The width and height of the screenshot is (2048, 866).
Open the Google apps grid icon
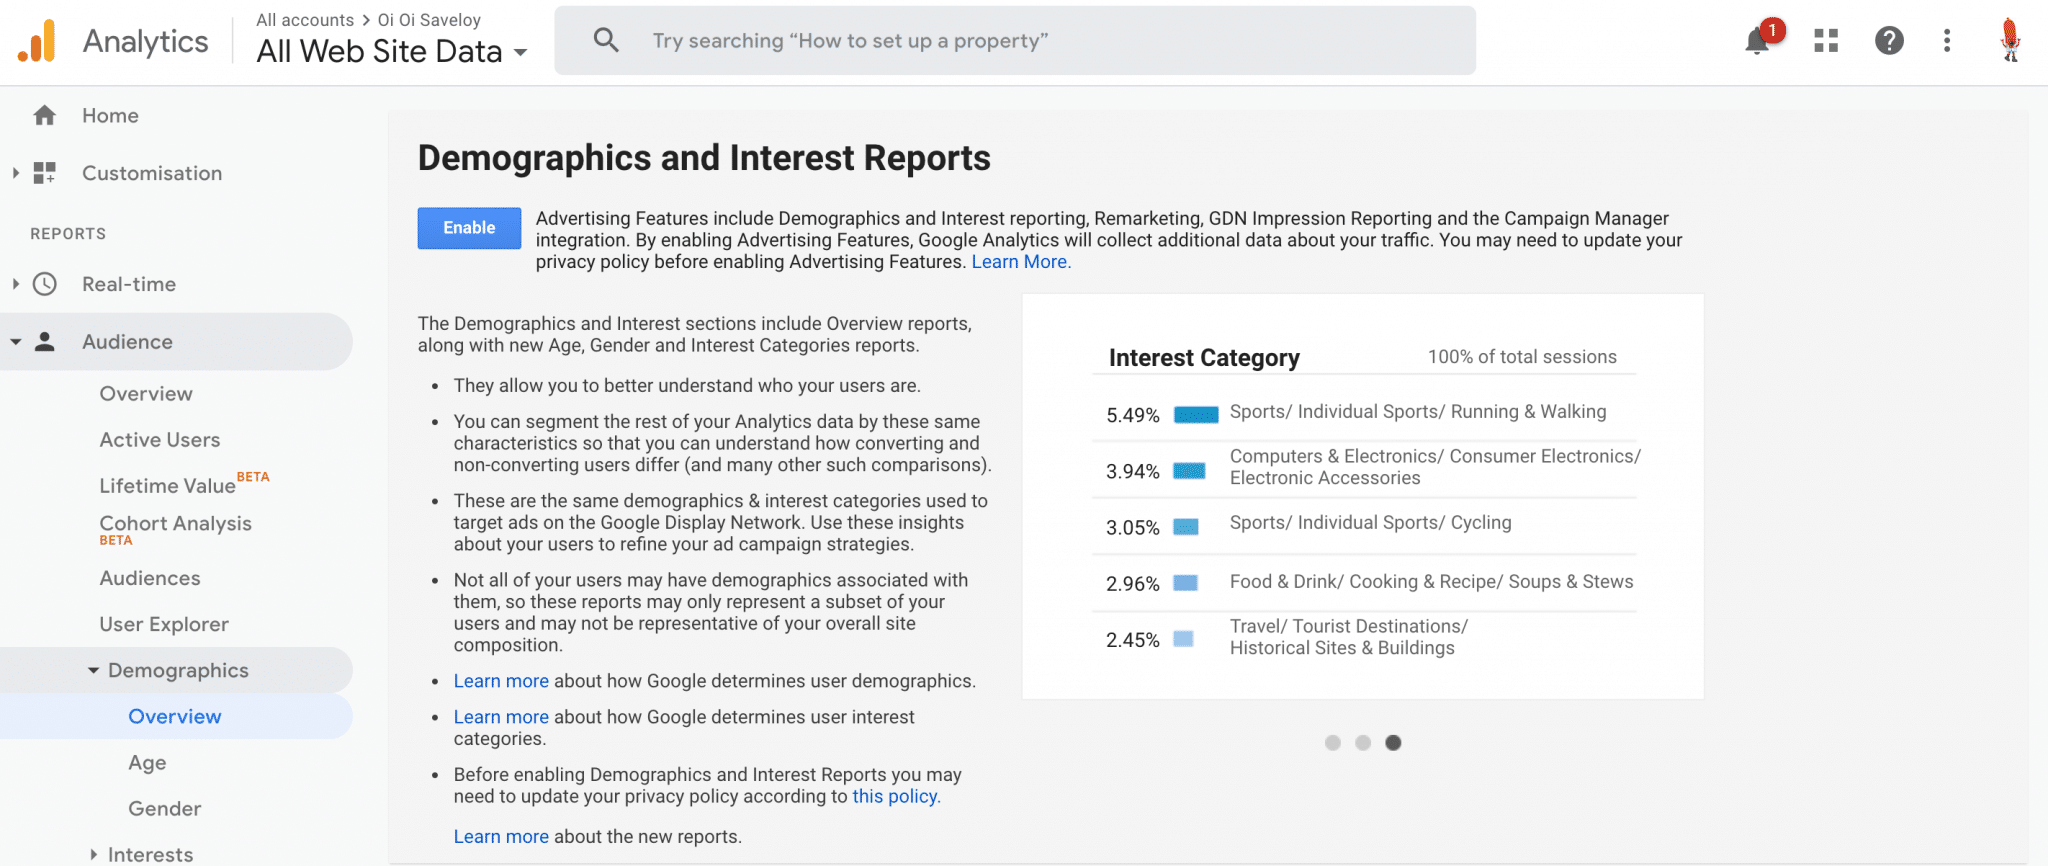click(x=1826, y=41)
